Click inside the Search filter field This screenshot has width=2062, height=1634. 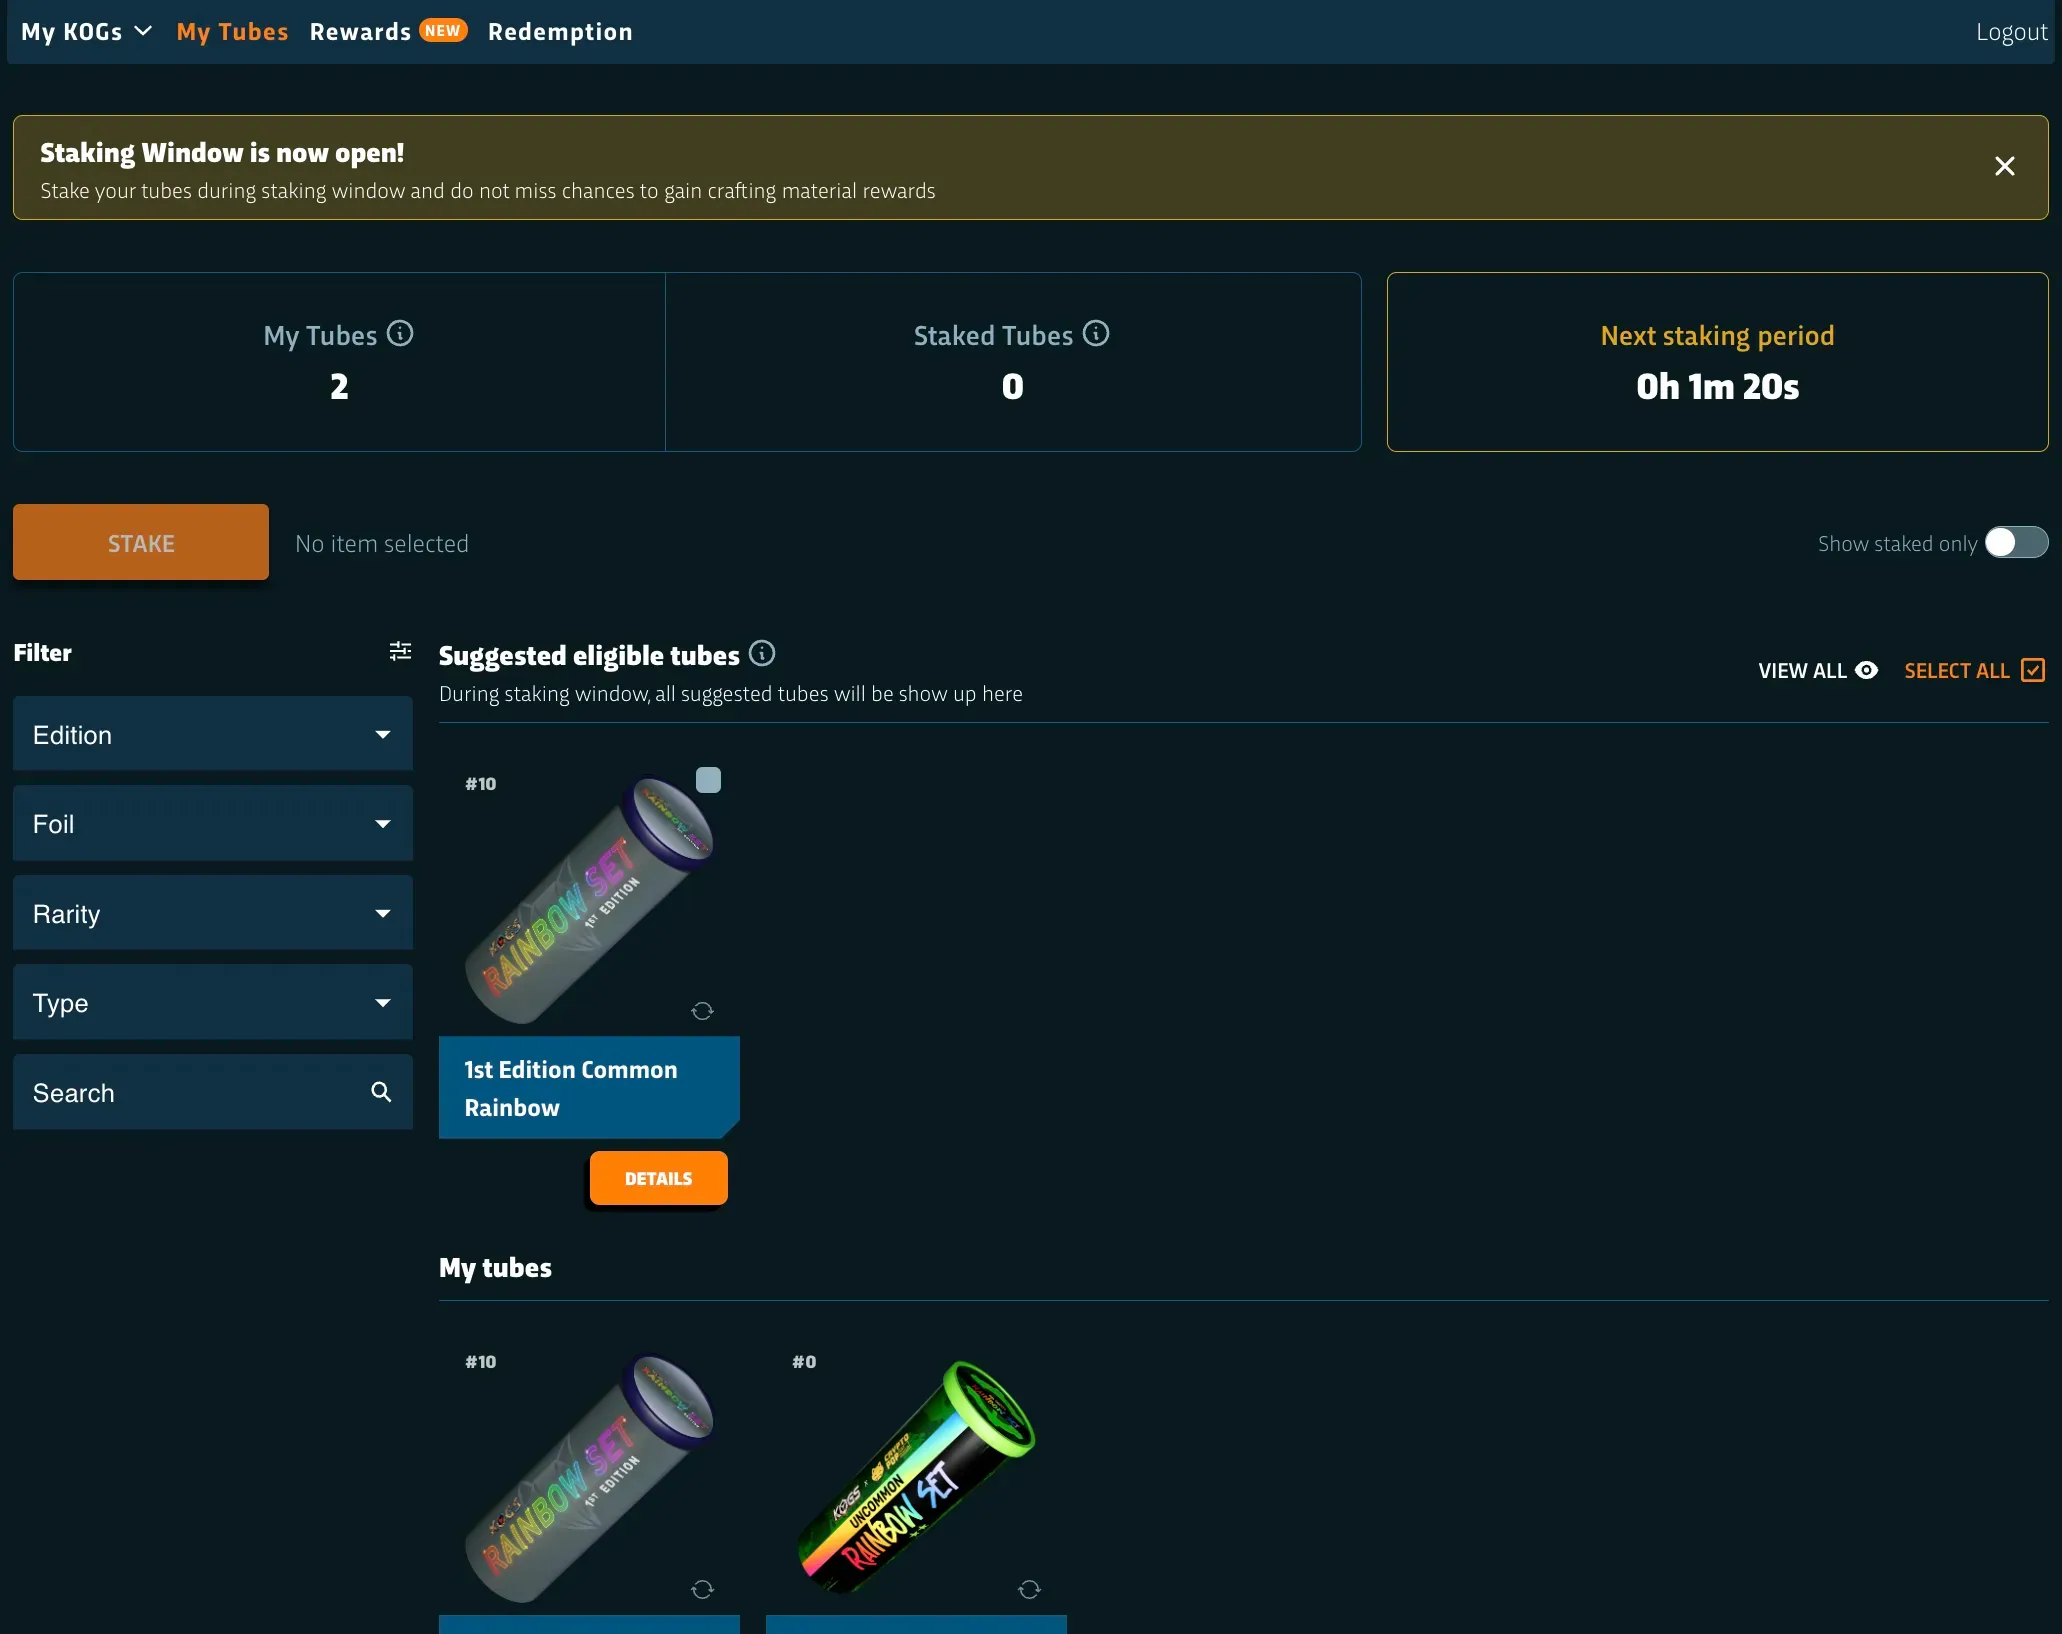pos(180,1092)
